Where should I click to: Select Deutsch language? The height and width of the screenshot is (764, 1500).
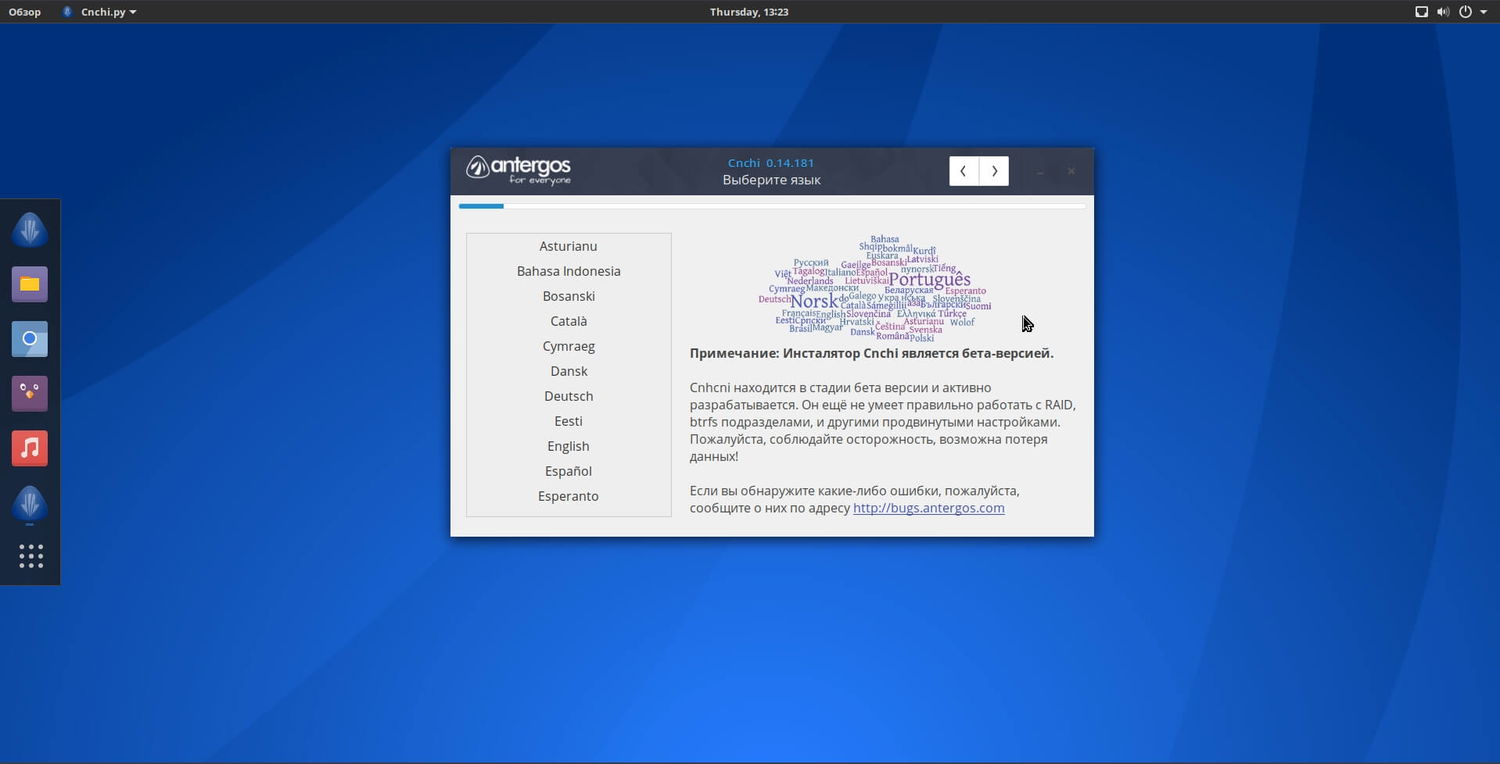click(568, 396)
